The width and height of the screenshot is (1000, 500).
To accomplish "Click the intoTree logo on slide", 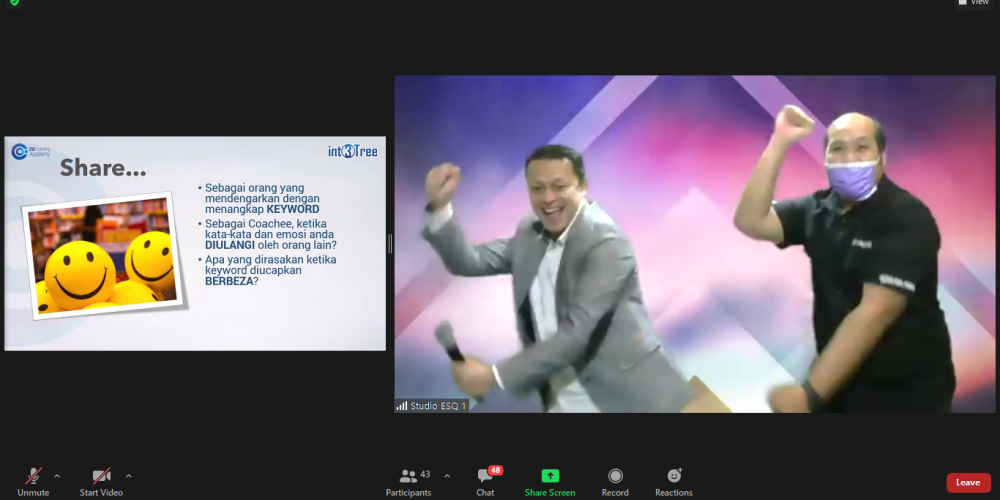I will click(352, 152).
